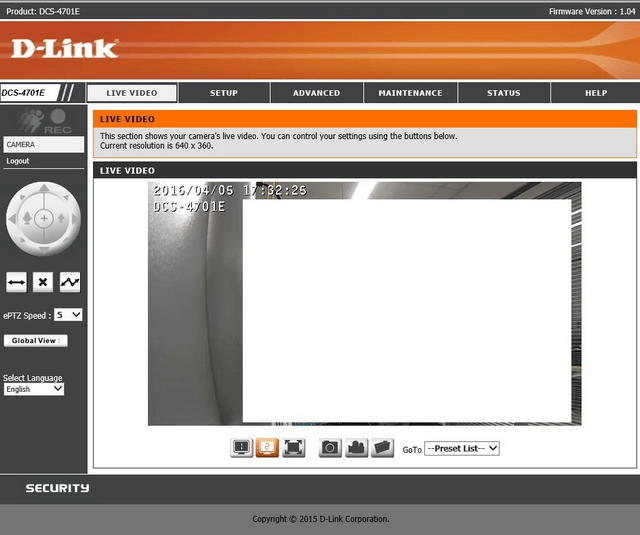
Task: Move camera right on the PTZ pad
Action: coord(75,219)
